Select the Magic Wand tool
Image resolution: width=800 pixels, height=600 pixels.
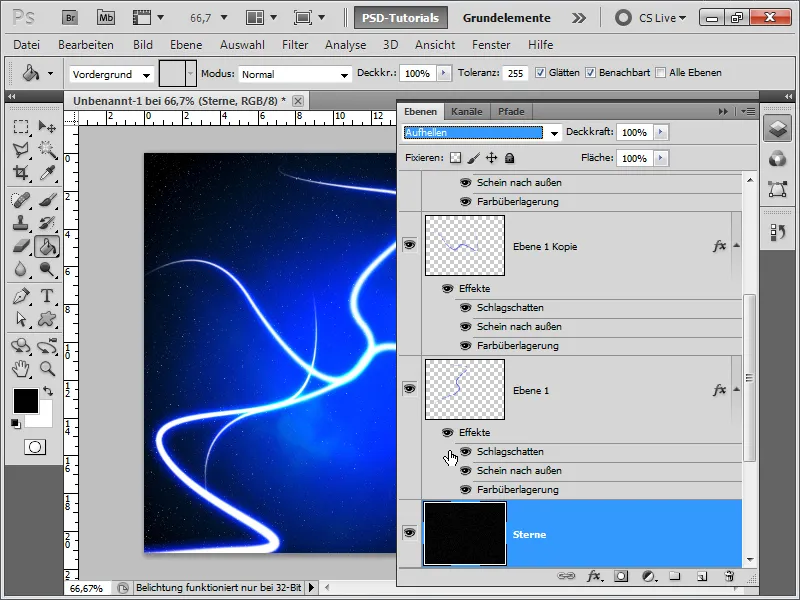point(47,149)
